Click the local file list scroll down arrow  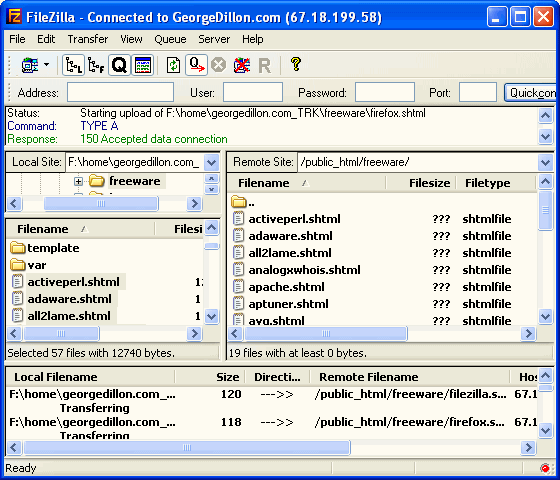(x=212, y=316)
